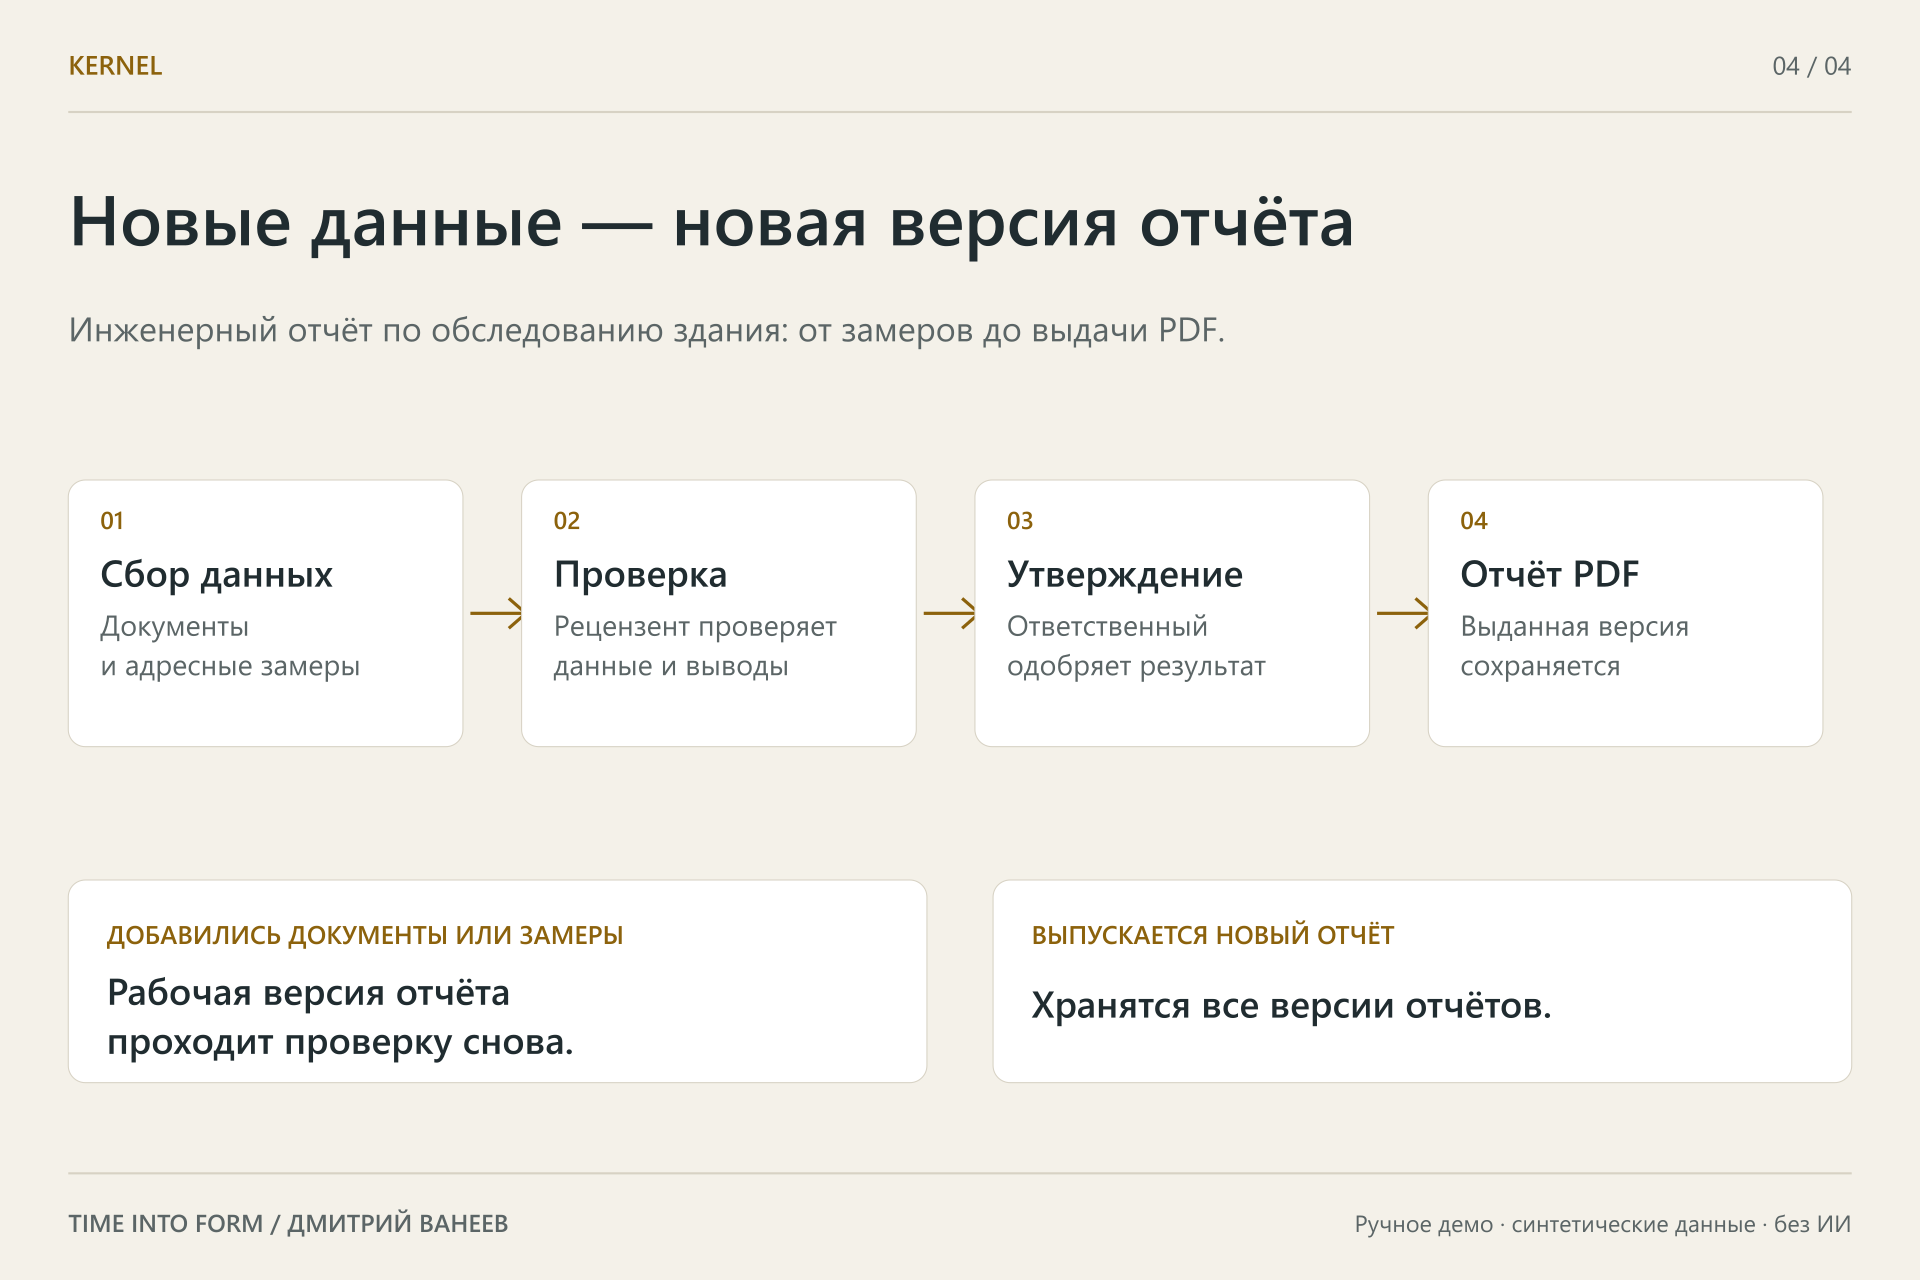This screenshot has height=1280, width=1920.
Task: Click the text 'Рабочая версия отчёта проходит проверку снова.'
Action: [x=340, y=1017]
